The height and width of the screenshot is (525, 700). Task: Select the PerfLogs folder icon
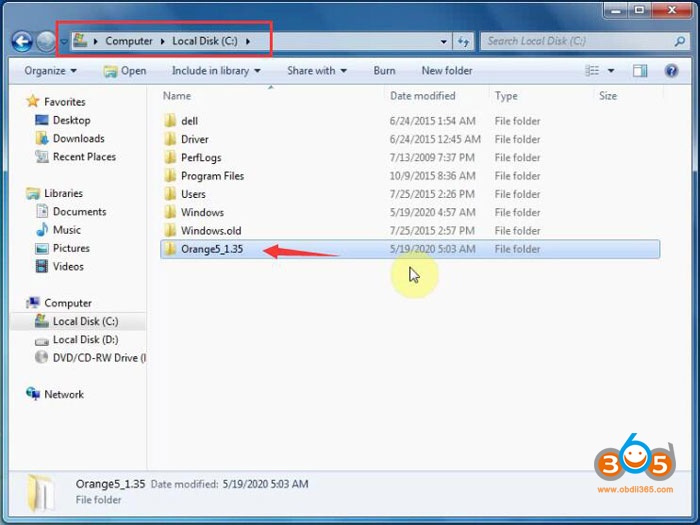(x=170, y=158)
